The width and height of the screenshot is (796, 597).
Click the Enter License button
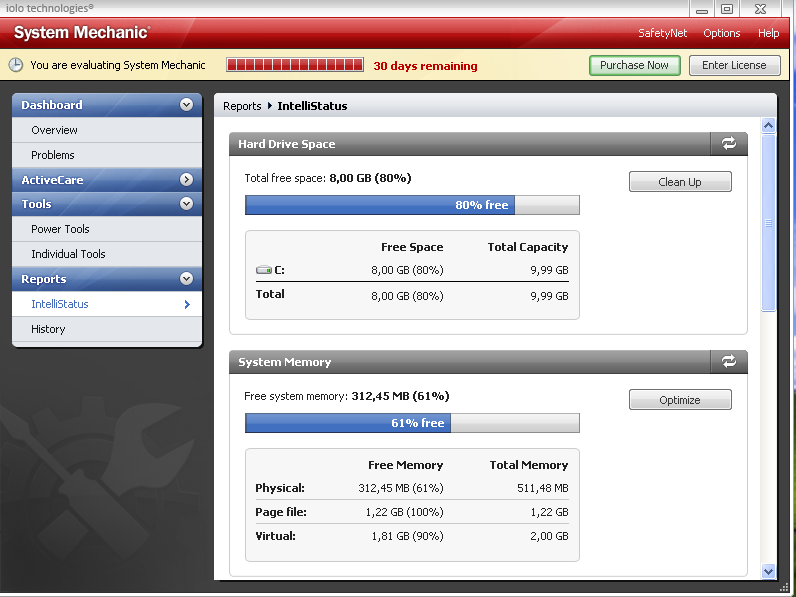point(734,65)
